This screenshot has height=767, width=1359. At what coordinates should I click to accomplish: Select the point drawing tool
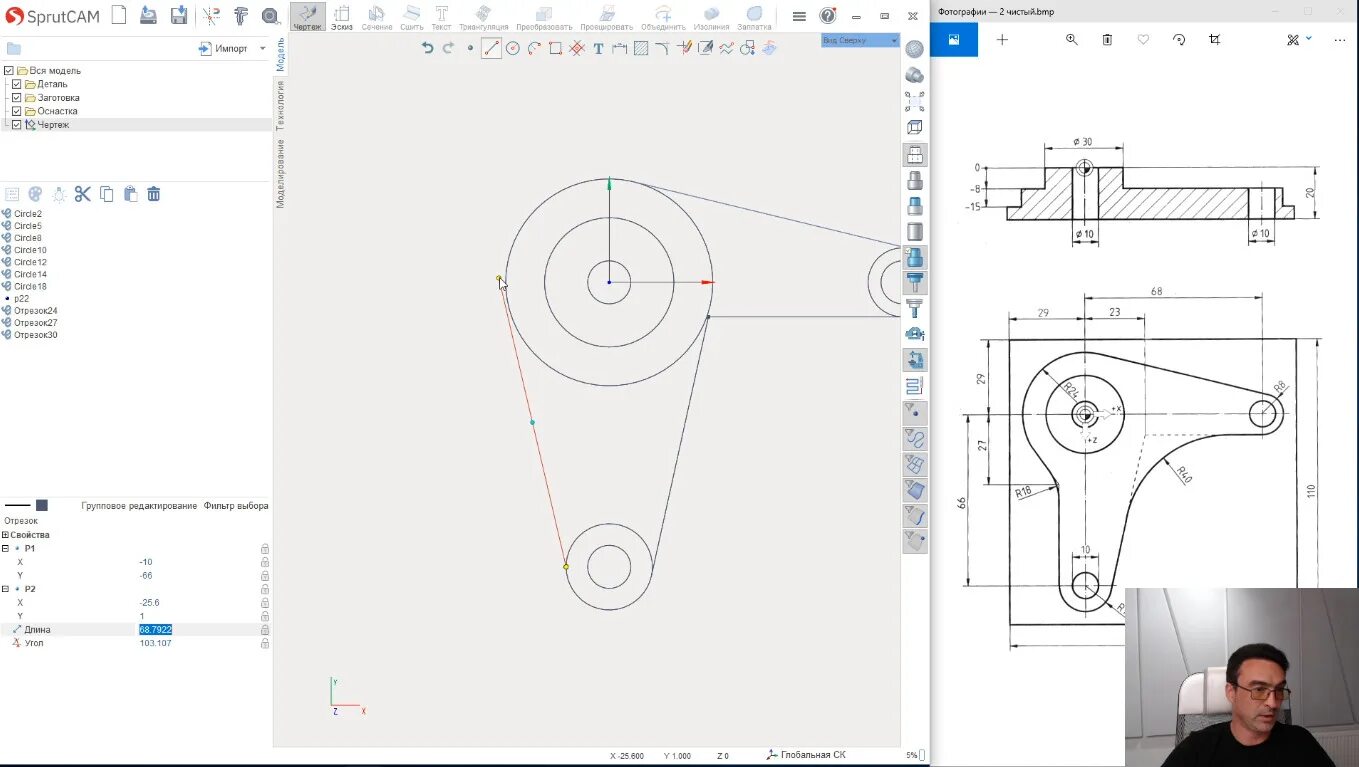click(x=470, y=48)
